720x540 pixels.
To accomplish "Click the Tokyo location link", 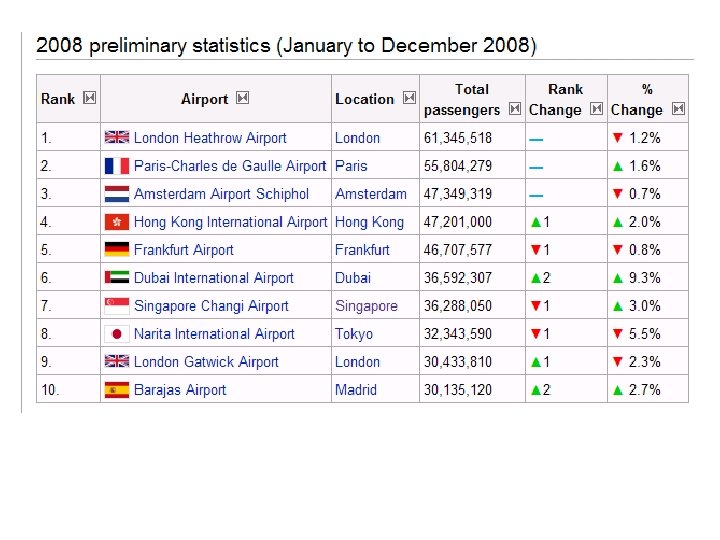I will [x=354, y=334].
